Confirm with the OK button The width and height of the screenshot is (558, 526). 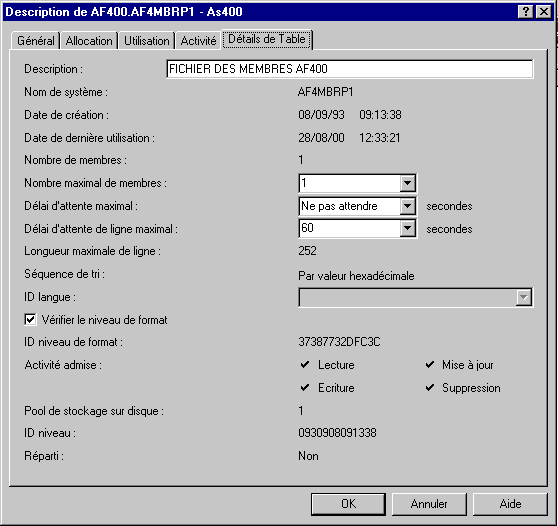pos(348,504)
